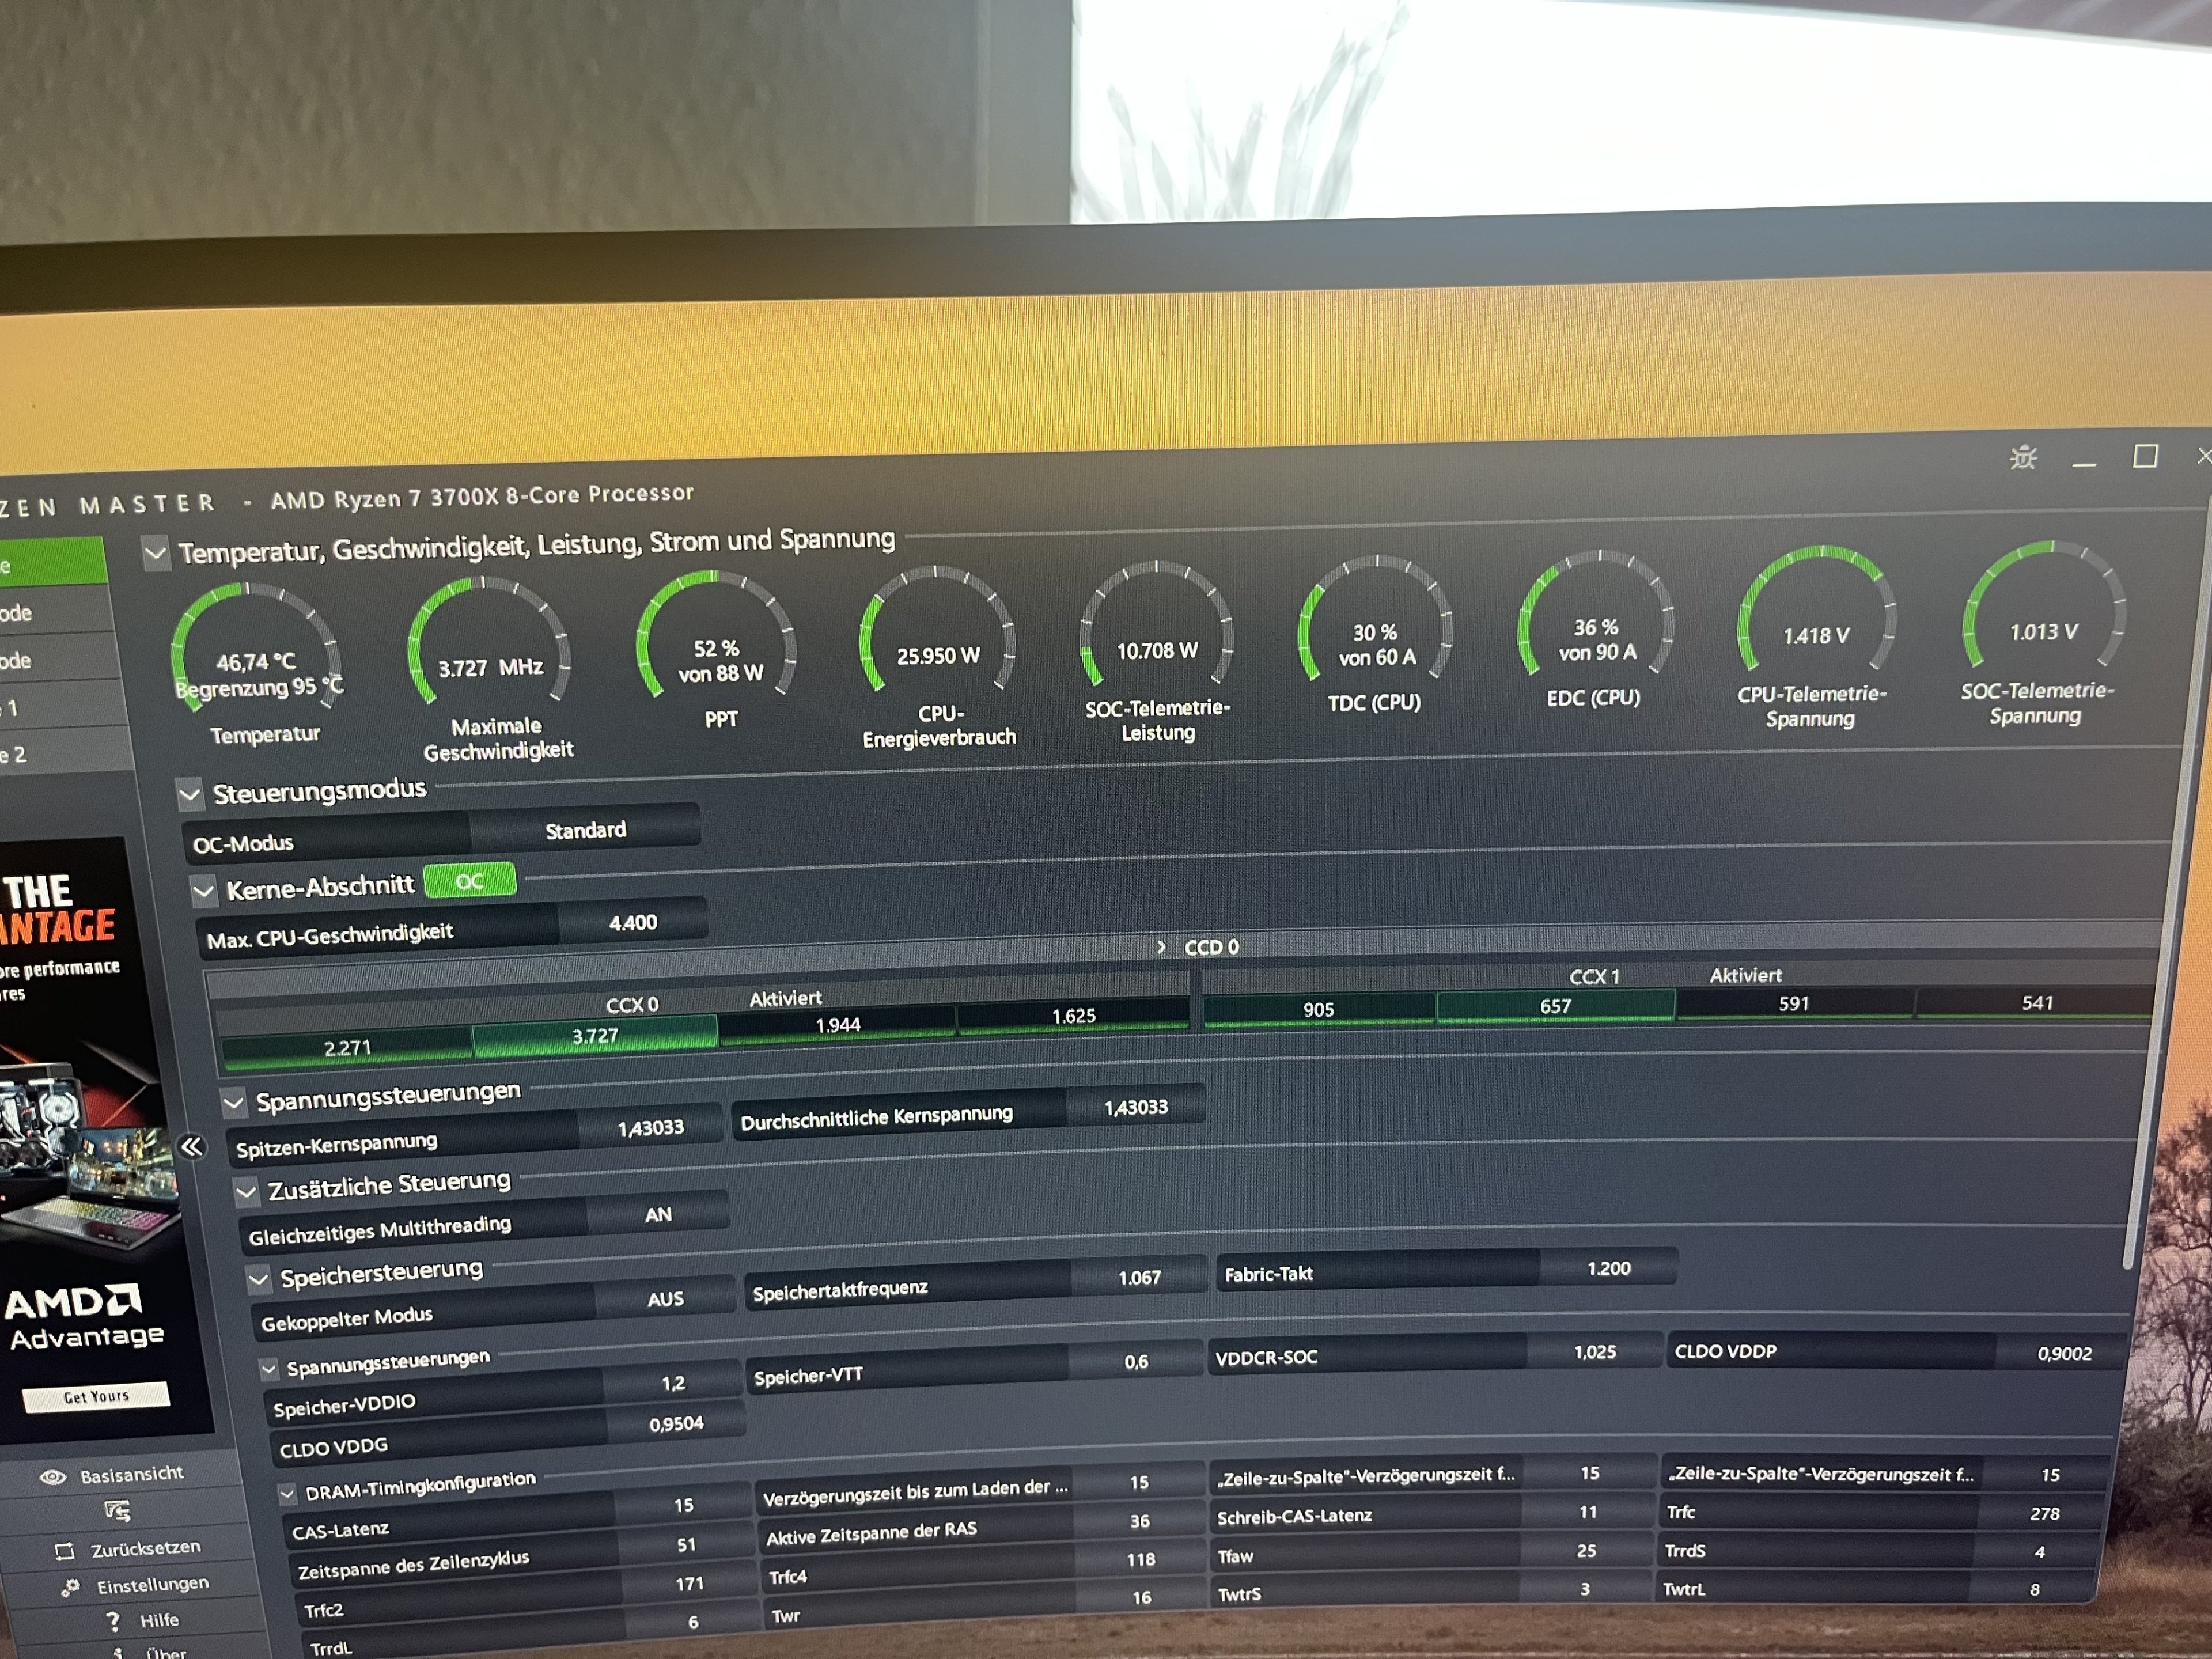
Task: Click the bug report icon in the title bar
Action: pos(2023,458)
